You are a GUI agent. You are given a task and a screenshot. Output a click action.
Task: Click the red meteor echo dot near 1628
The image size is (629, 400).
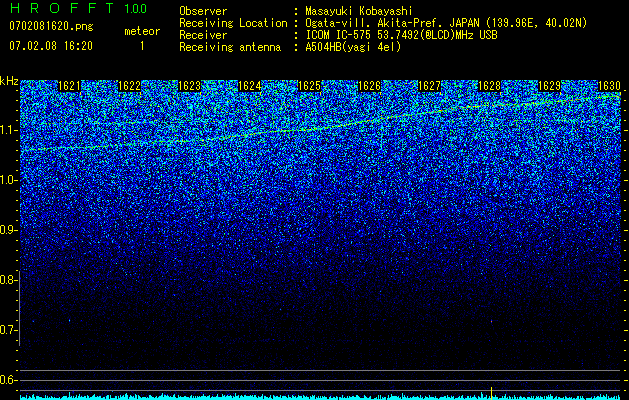pos(491,321)
